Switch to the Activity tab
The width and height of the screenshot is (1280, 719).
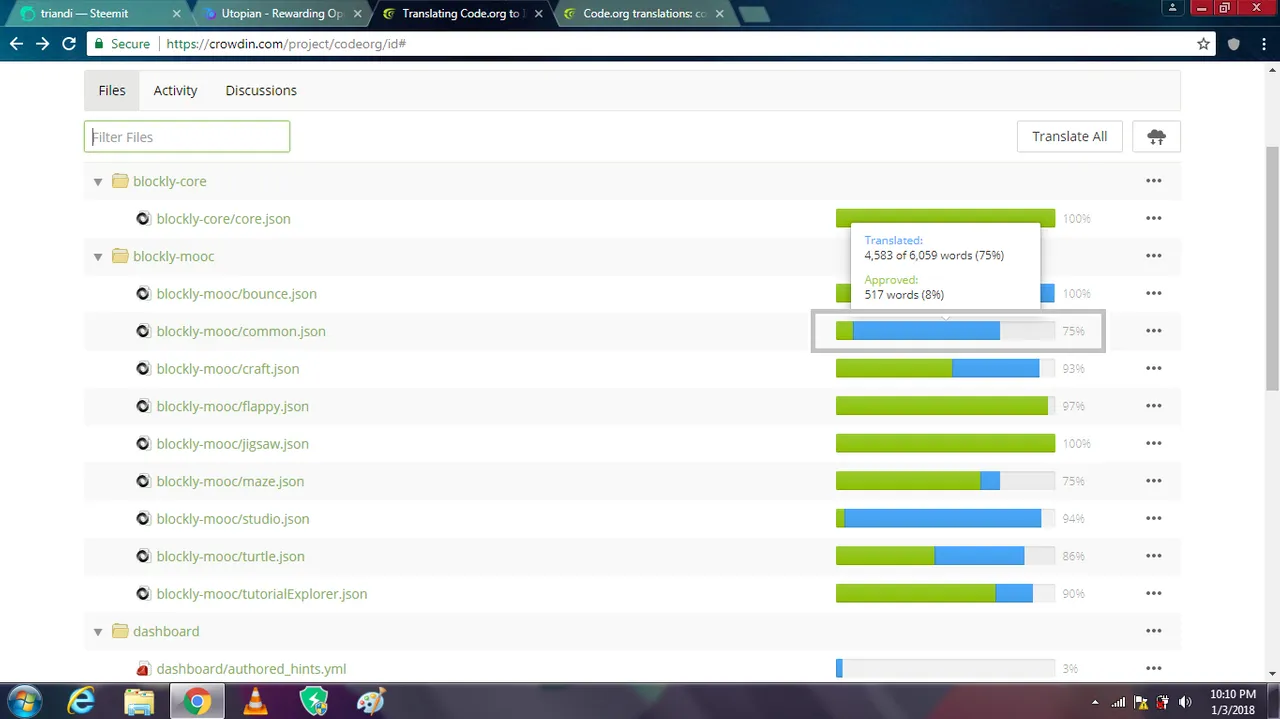pos(175,90)
